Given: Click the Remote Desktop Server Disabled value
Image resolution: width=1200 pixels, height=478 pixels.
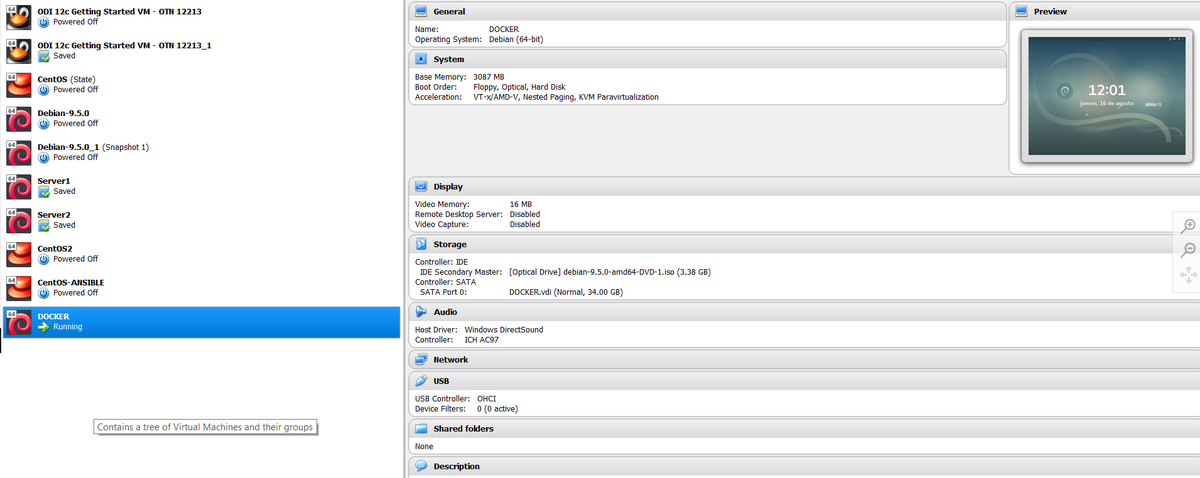Looking at the screenshot, I should (525, 214).
